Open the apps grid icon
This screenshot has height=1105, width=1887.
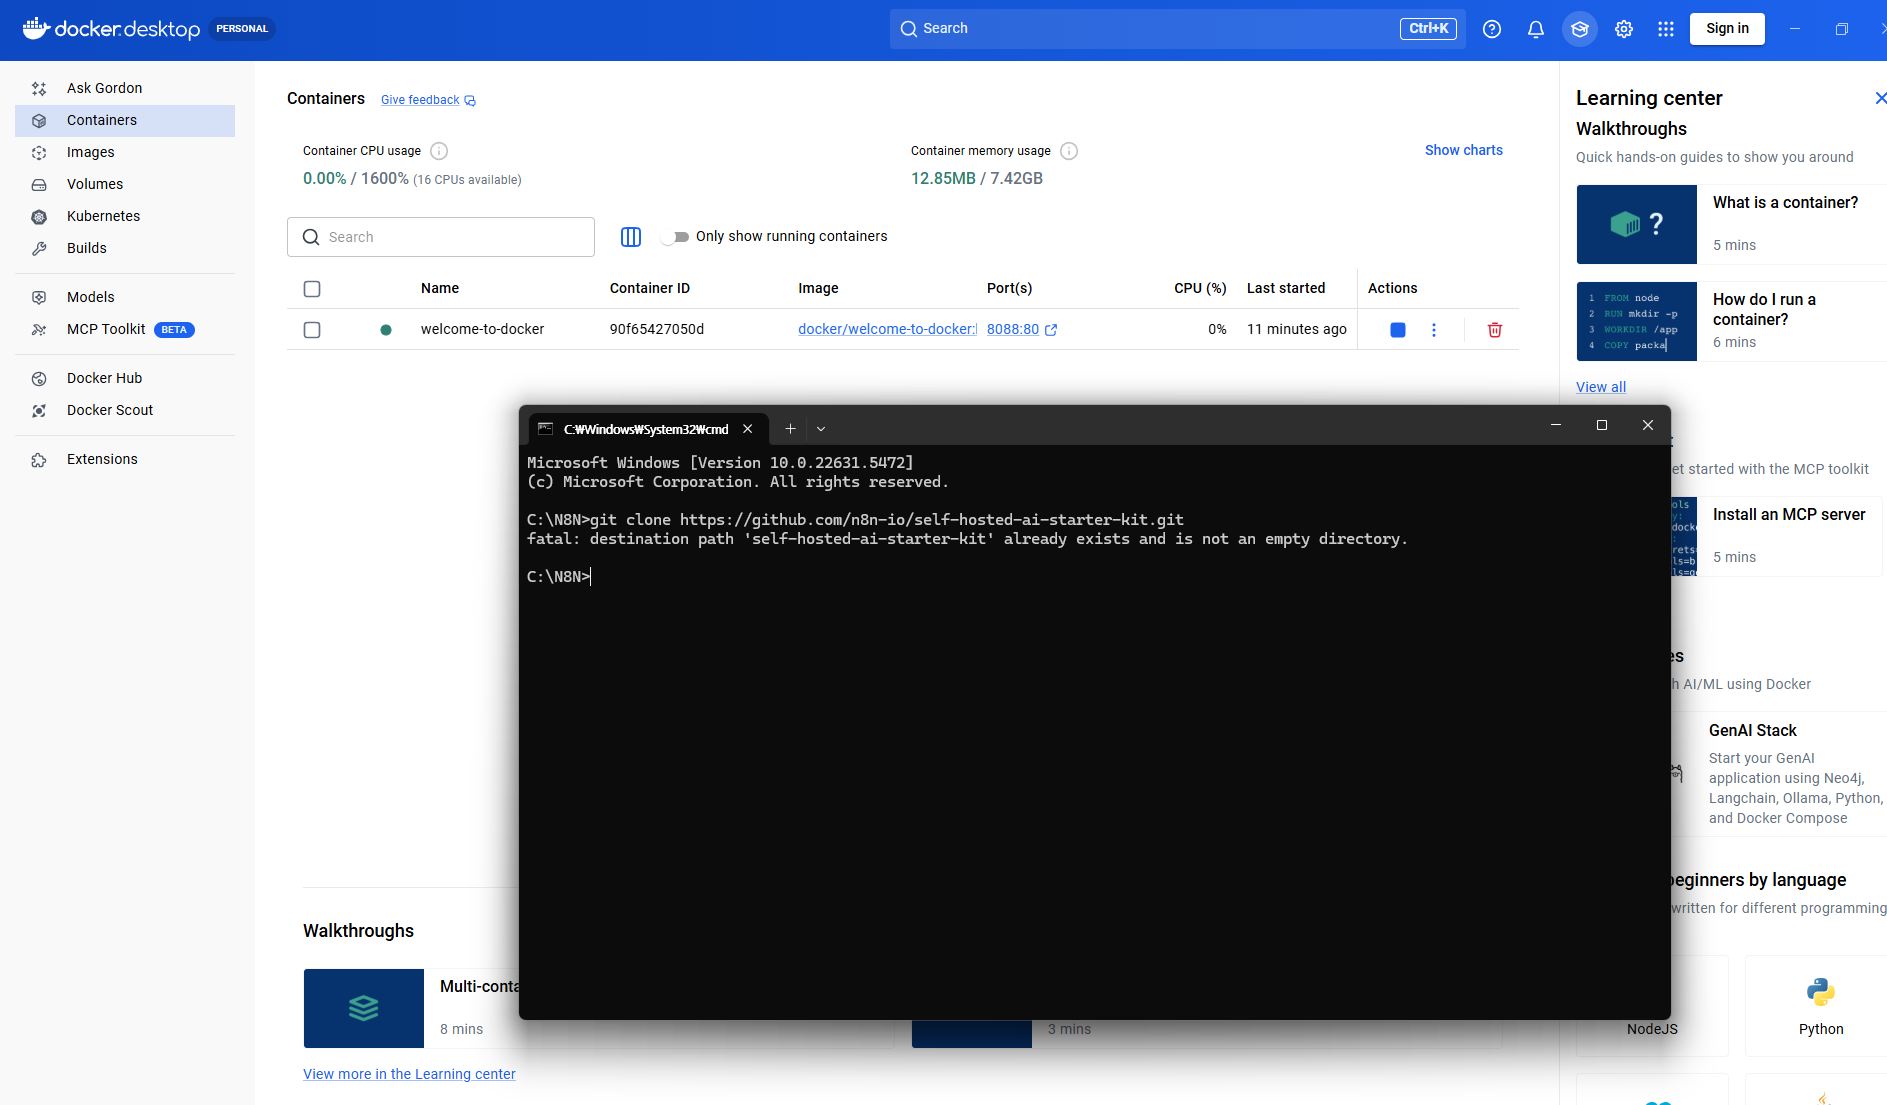click(x=1666, y=29)
